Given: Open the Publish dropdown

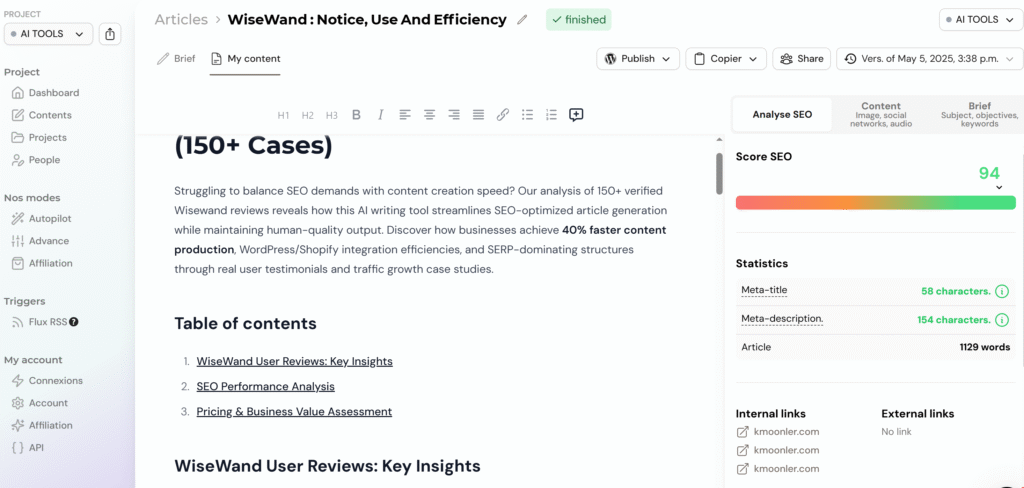Looking at the screenshot, I should coord(638,59).
